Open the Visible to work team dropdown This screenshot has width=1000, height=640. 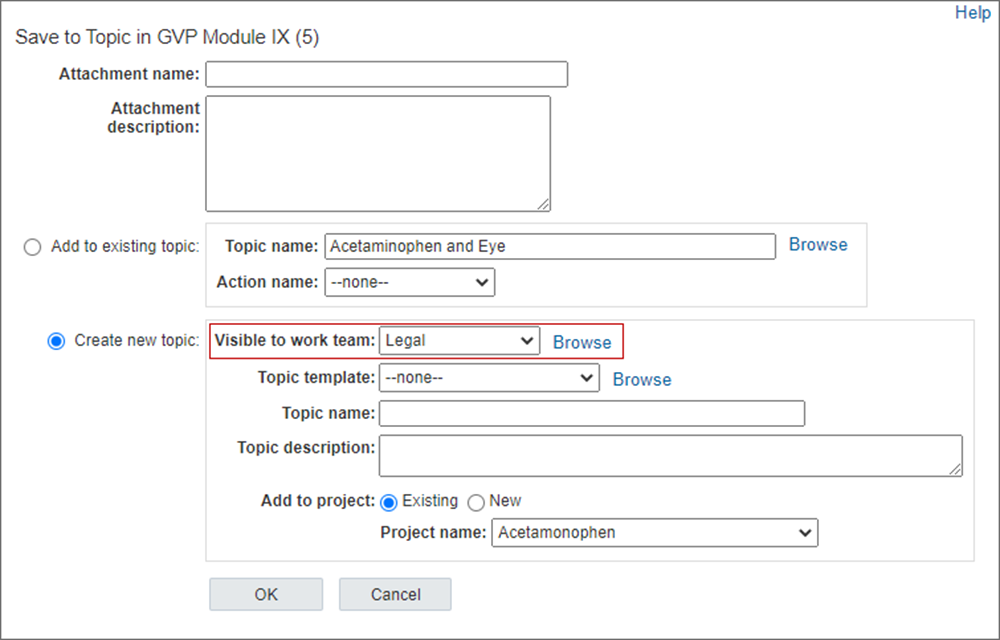click(459, 340)
